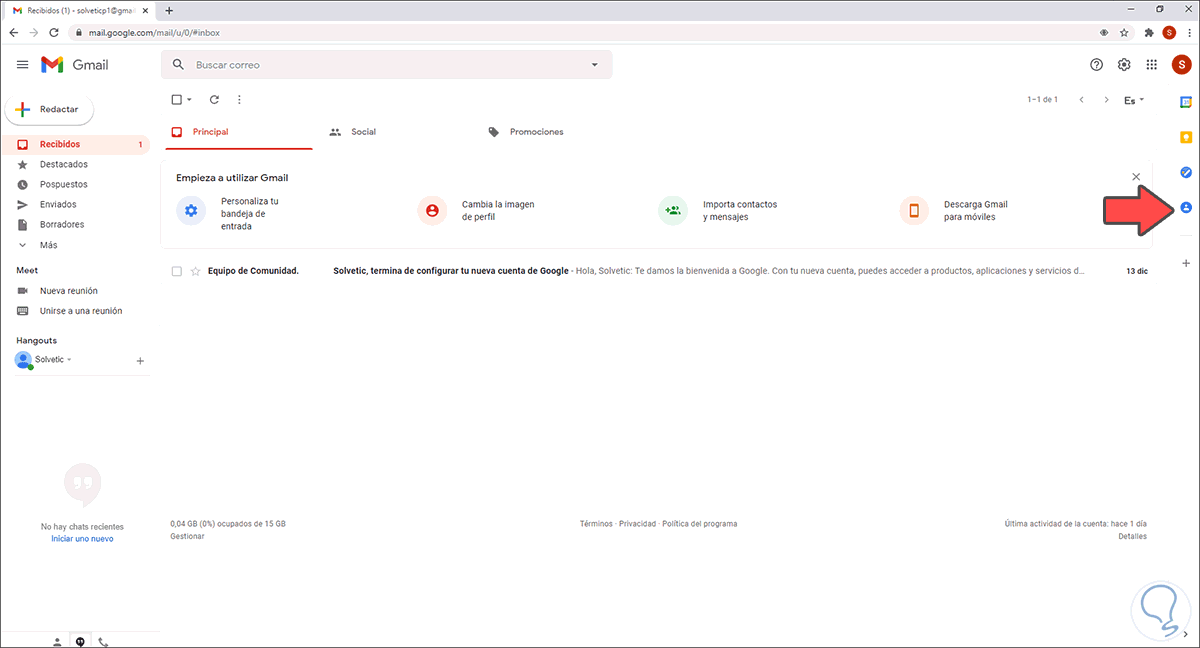This screenshot has width=1200, height=648.
Task: Click the Gestionar storage link
Action: click(188, 536)
